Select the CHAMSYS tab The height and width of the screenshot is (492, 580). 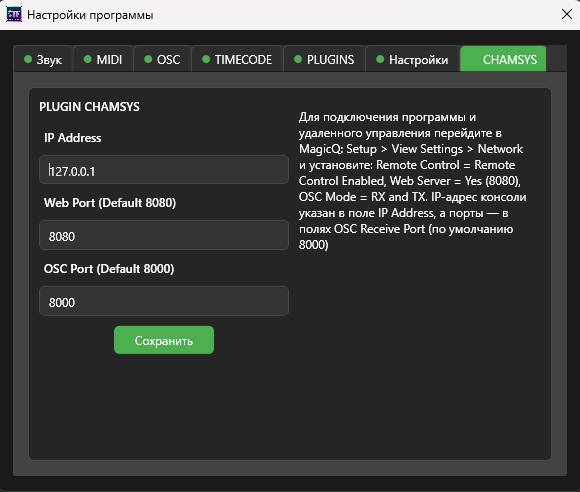pos(503,59)
